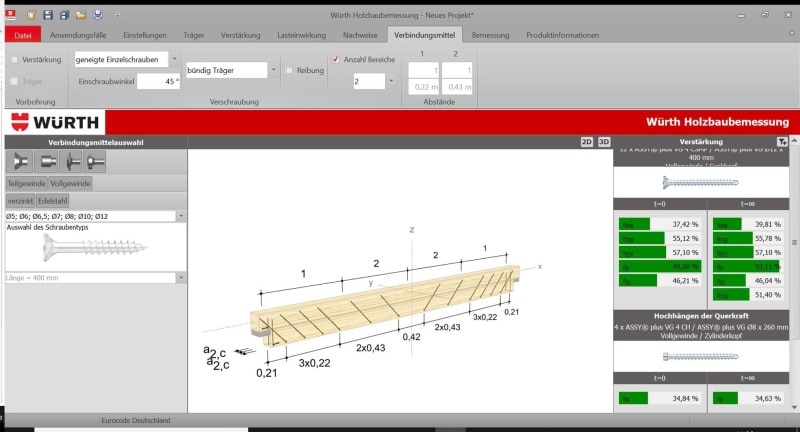Screen dimensions: 800x432
Task: Click the Auswahl des Schraubentyps screw image
Action: (x=95, y=248)
